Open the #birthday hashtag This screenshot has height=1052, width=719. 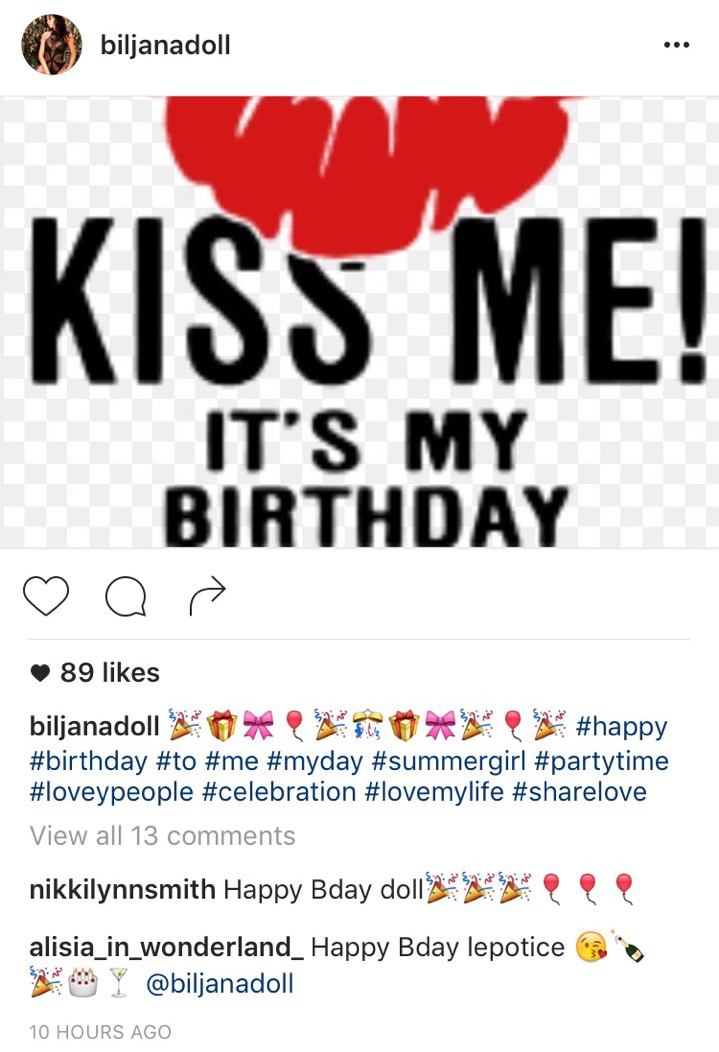click(89, 761)
